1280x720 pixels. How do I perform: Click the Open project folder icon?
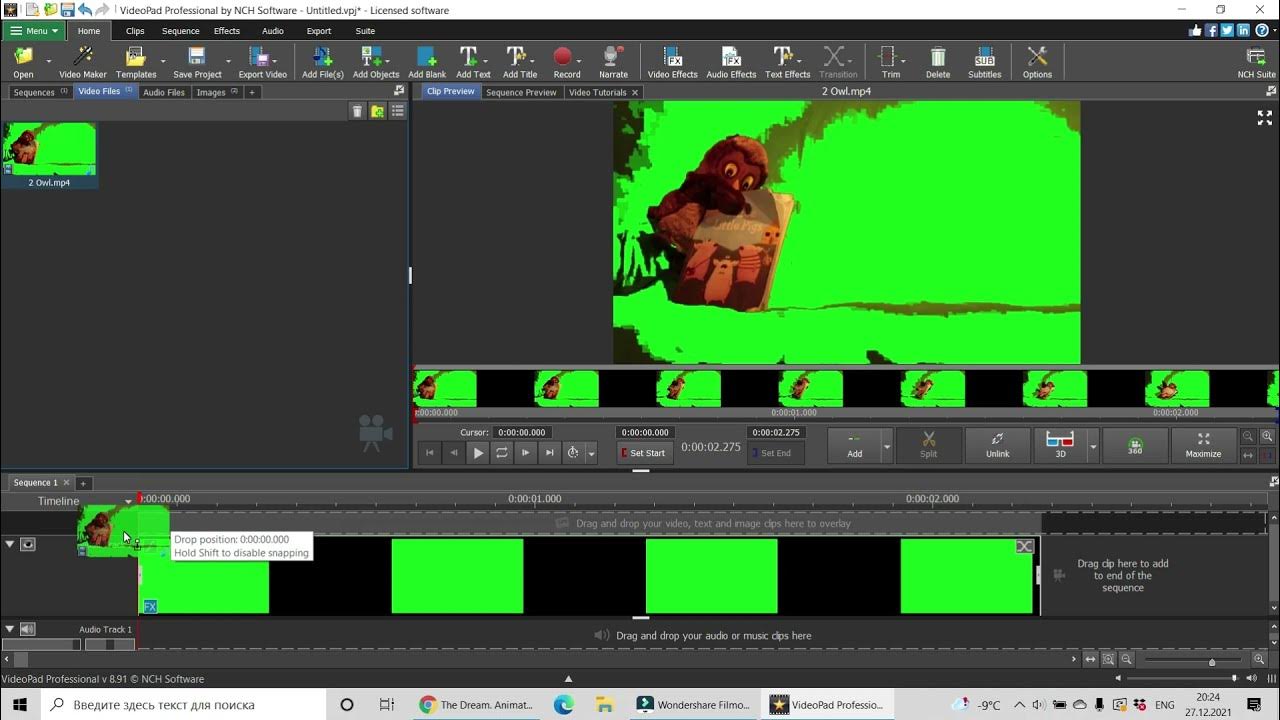tap(23, 62)
